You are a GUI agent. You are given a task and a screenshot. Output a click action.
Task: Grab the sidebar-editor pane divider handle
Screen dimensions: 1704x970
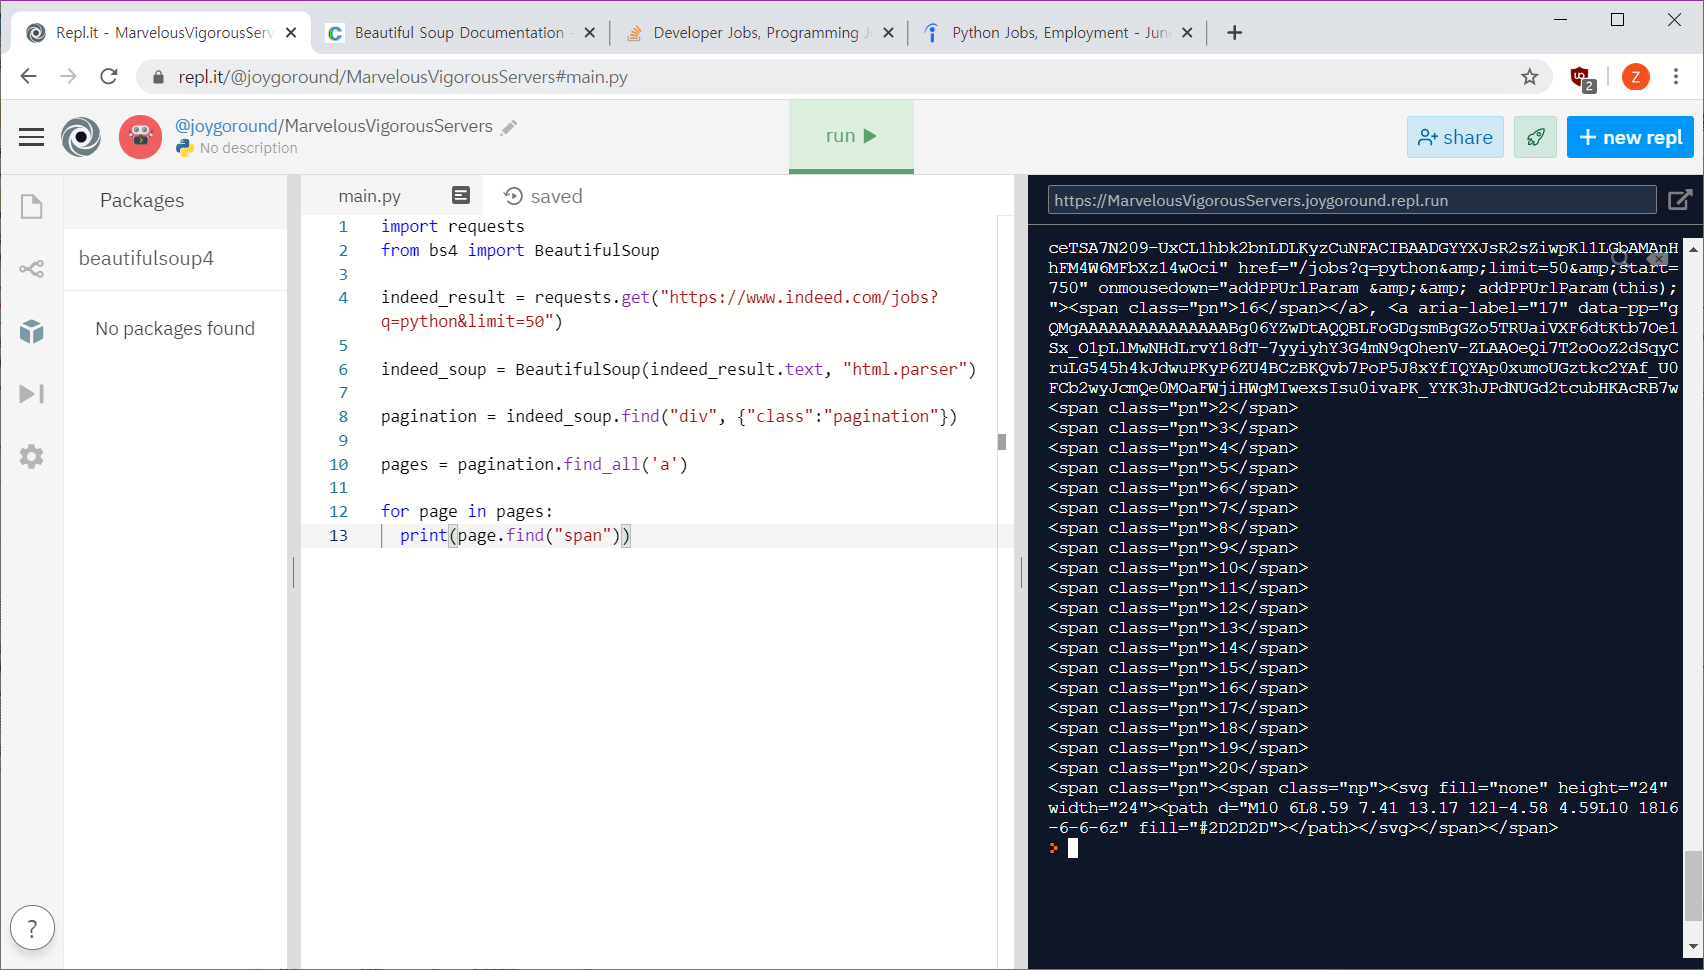pyautogui.click(x=294, y=572)
